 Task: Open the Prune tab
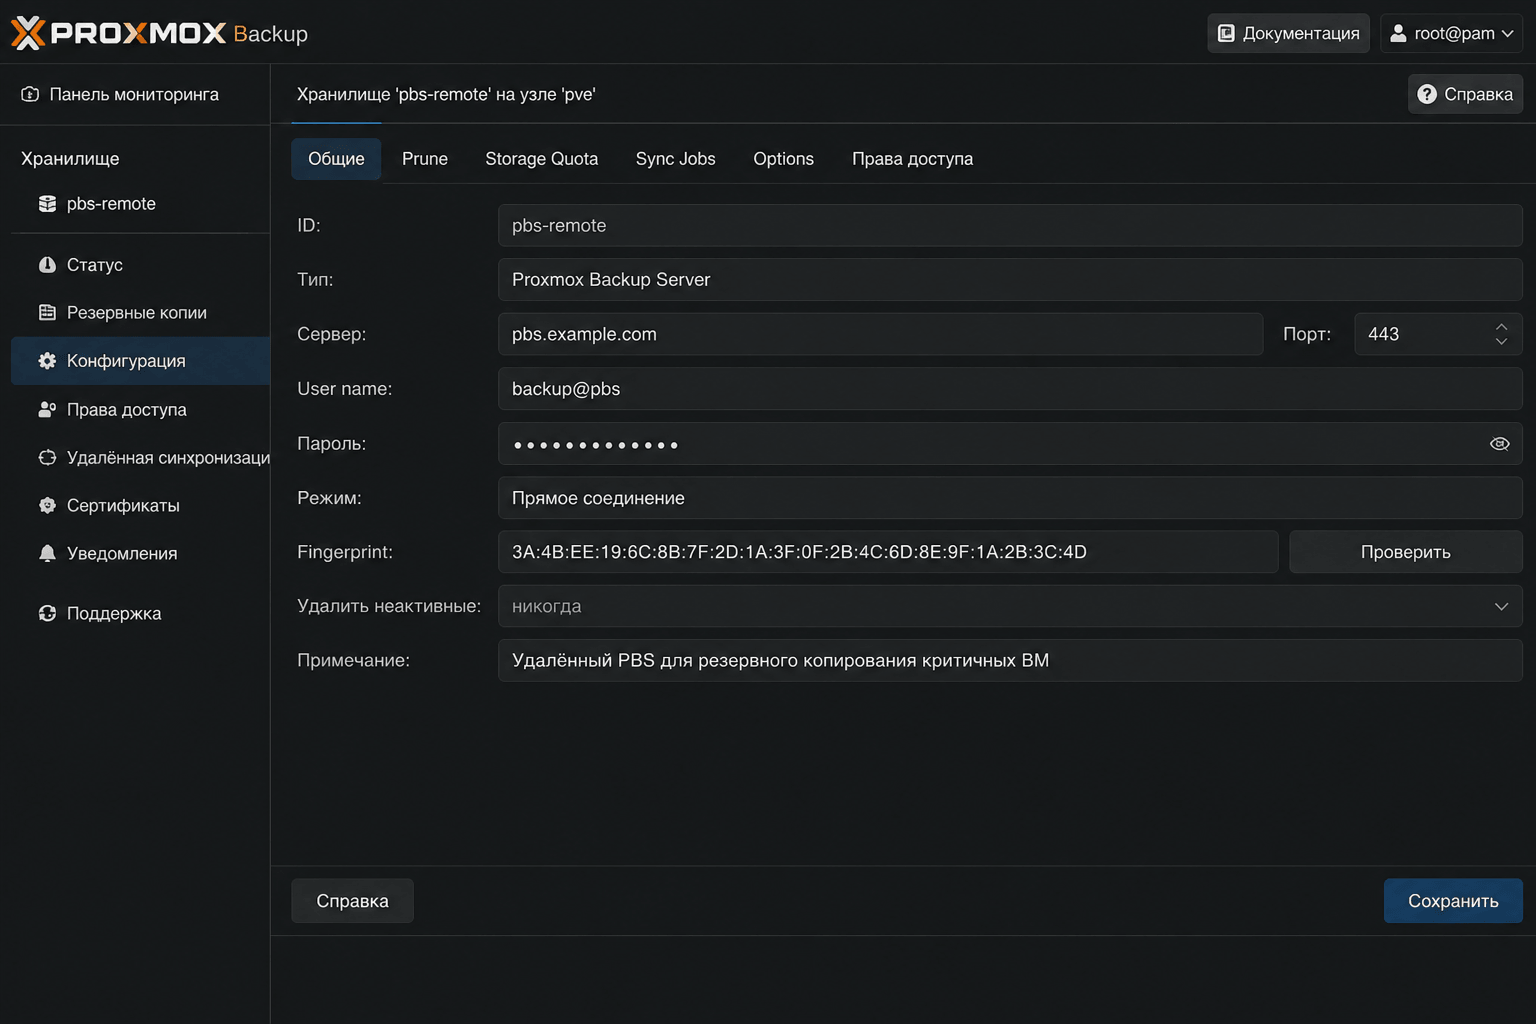pos(425,159)
